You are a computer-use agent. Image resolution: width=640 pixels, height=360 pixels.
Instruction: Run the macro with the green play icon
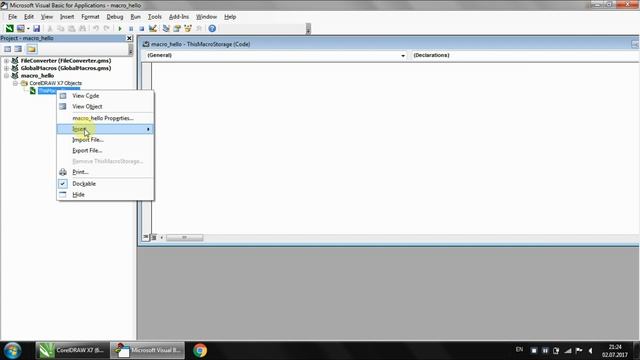(x=120, y=29)
